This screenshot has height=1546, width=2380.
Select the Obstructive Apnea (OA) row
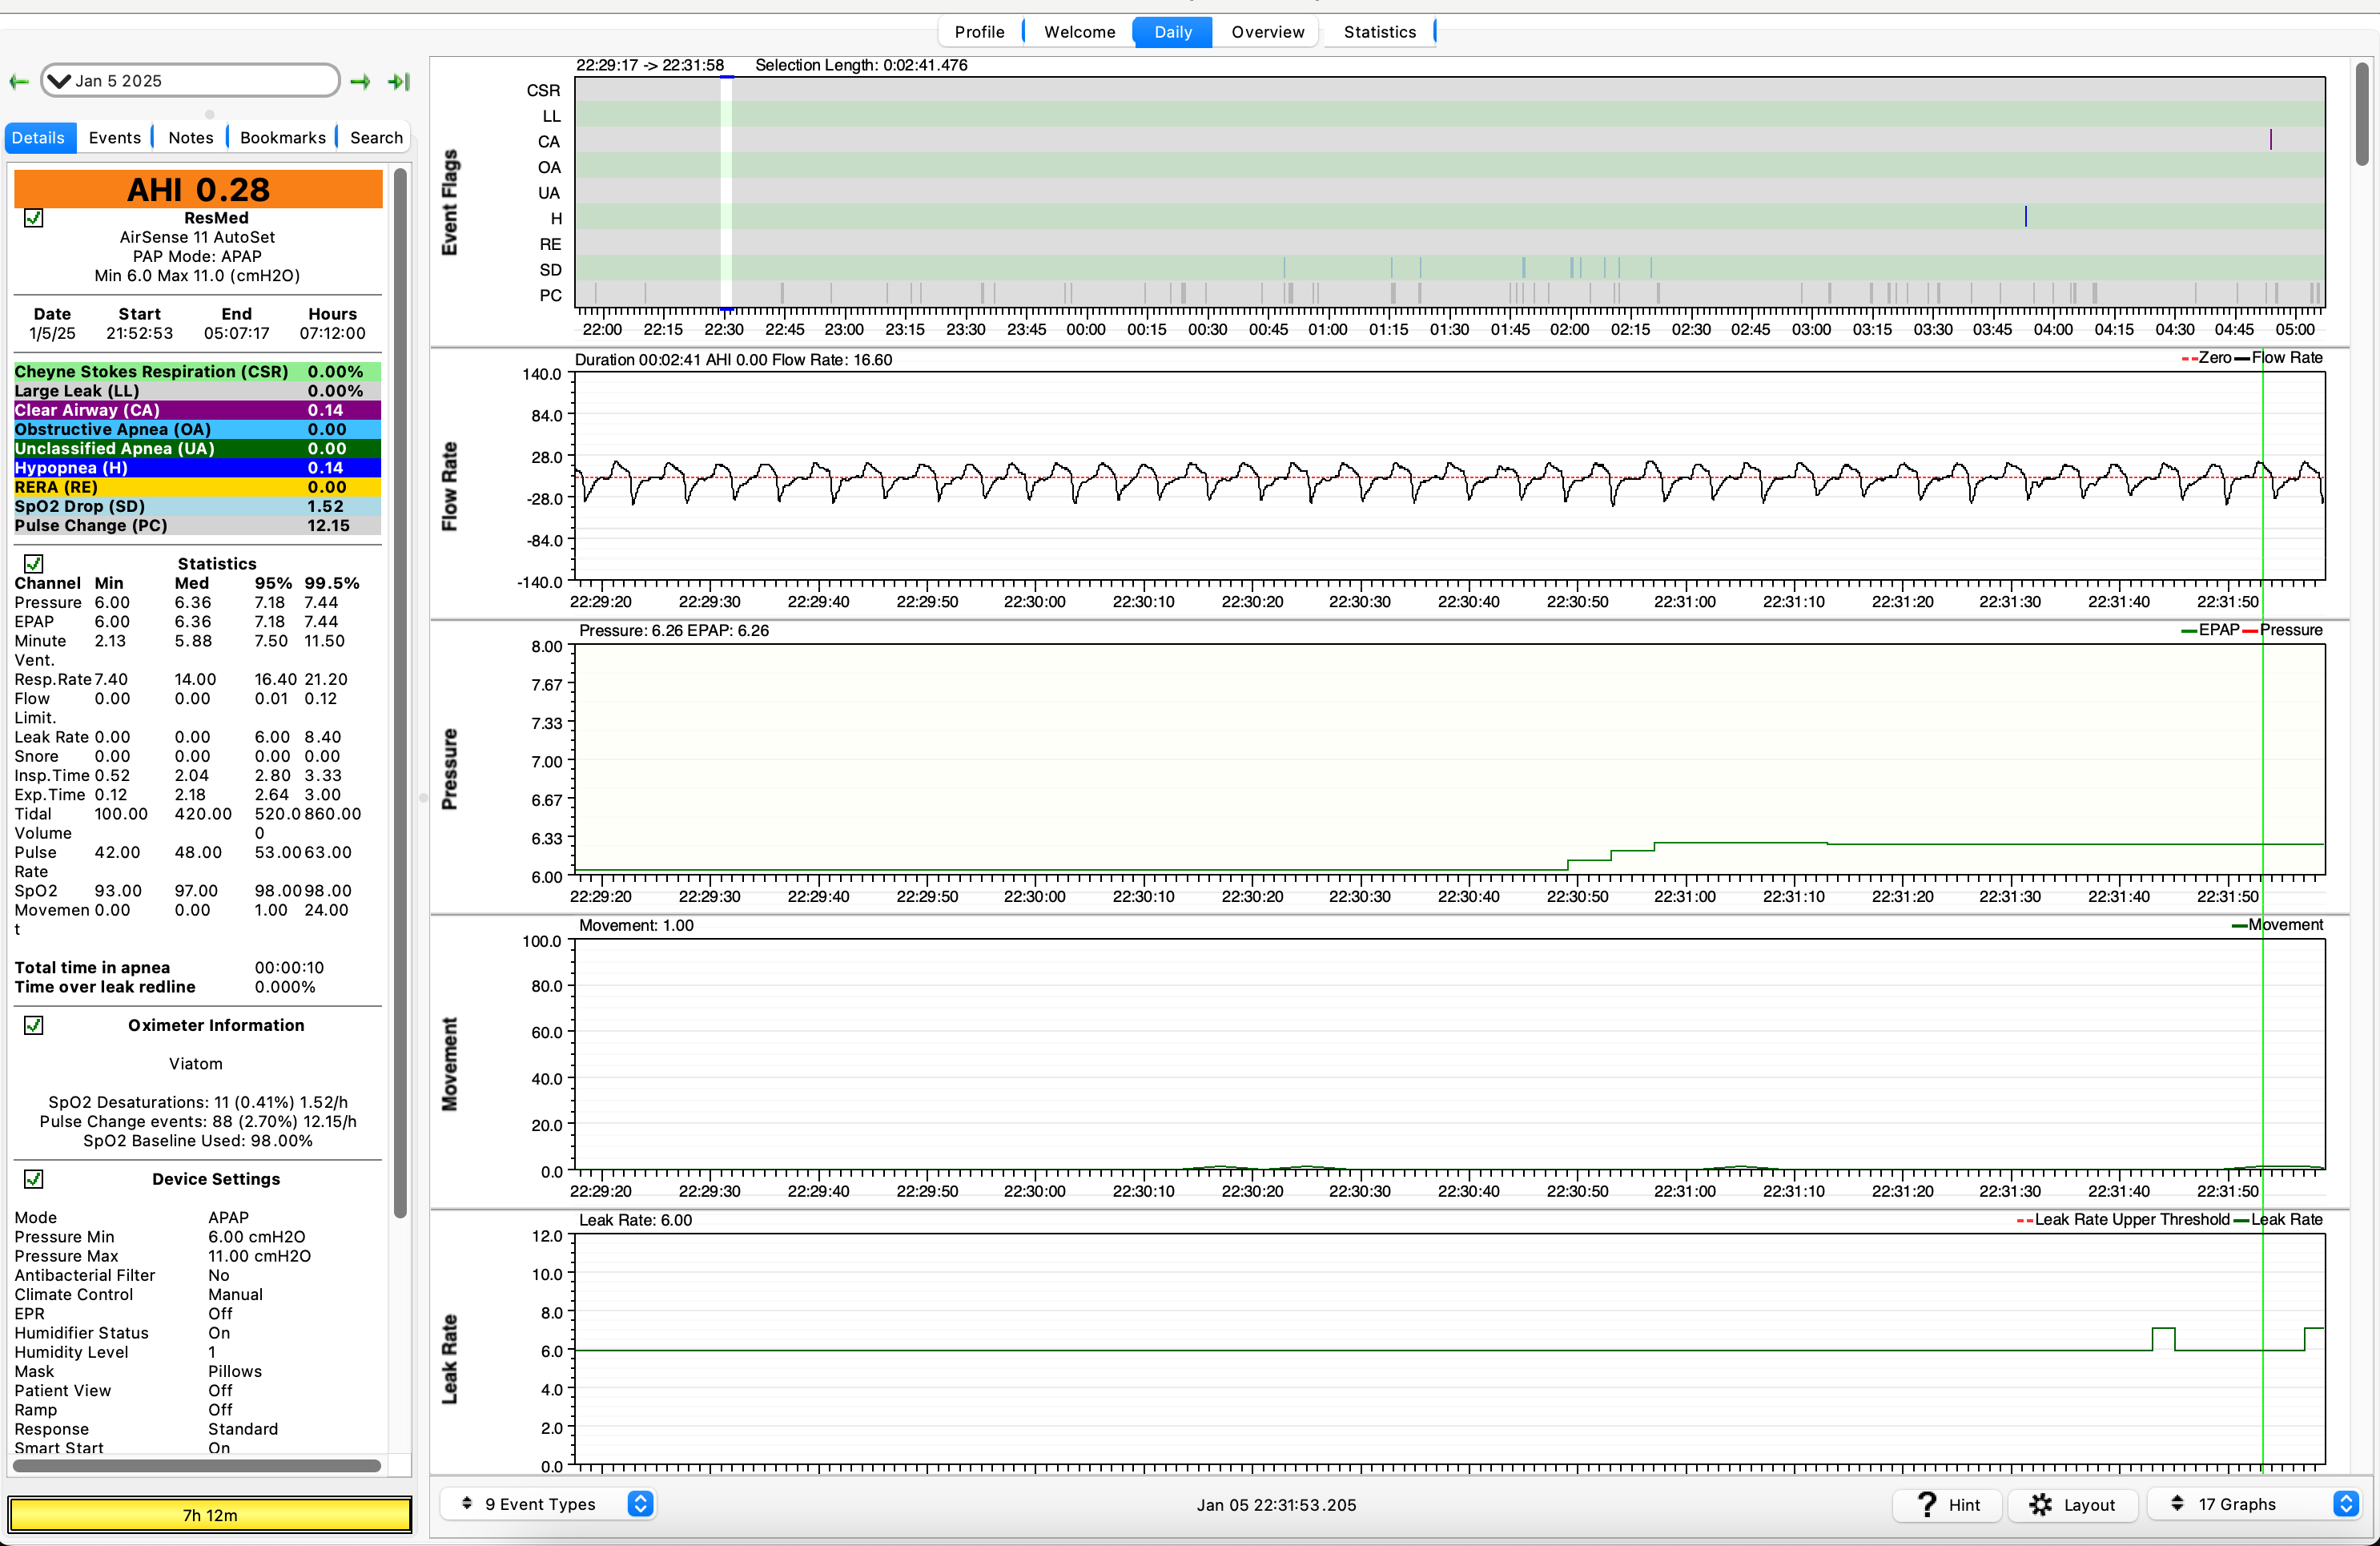[198, 430]
